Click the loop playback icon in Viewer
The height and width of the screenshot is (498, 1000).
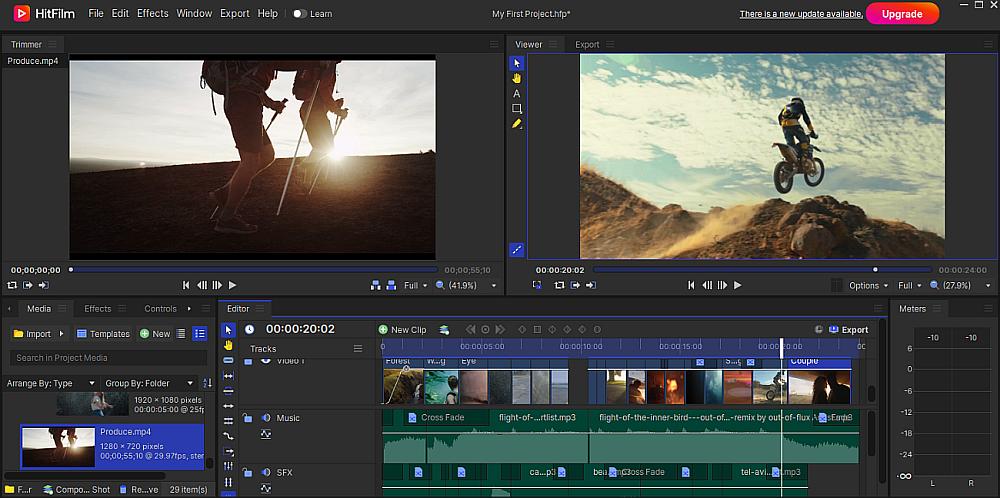click(x=559, y=285)
